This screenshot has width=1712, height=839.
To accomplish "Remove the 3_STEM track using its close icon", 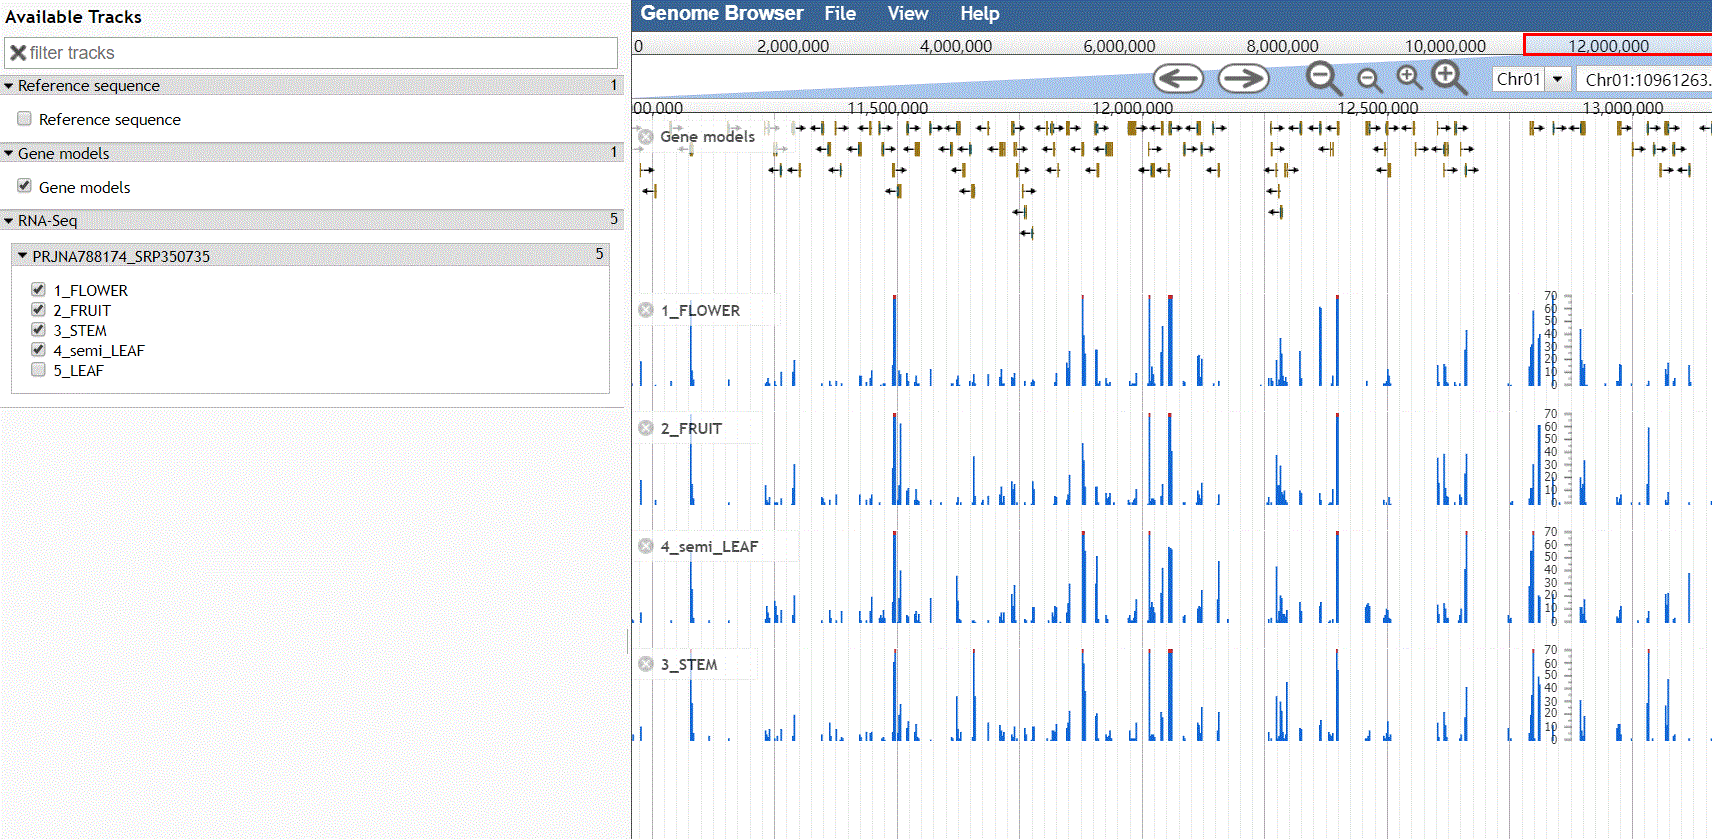I will pos(646,664).
